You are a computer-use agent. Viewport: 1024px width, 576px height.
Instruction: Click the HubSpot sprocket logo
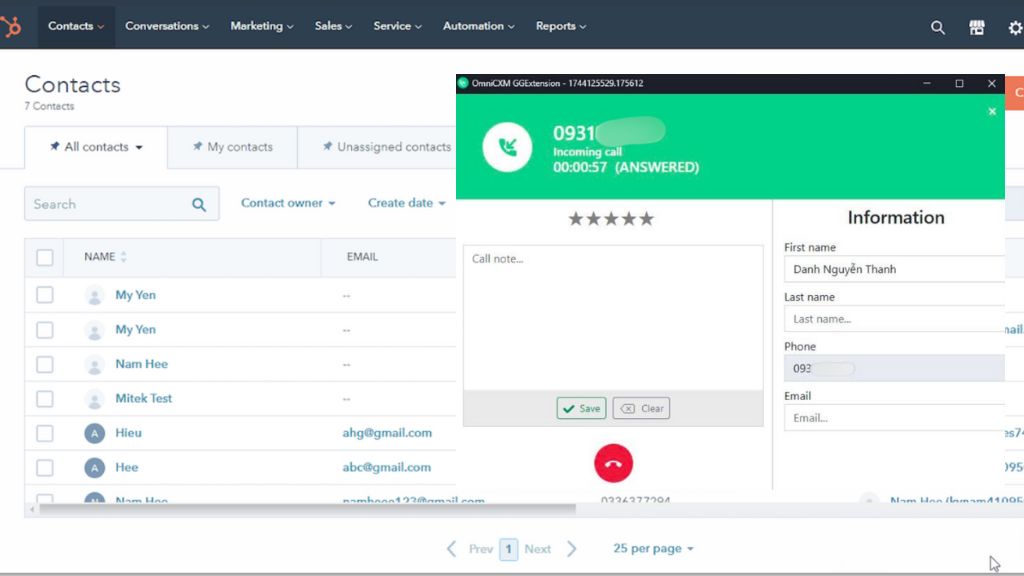pyautogui.click(x=10, y=26)
